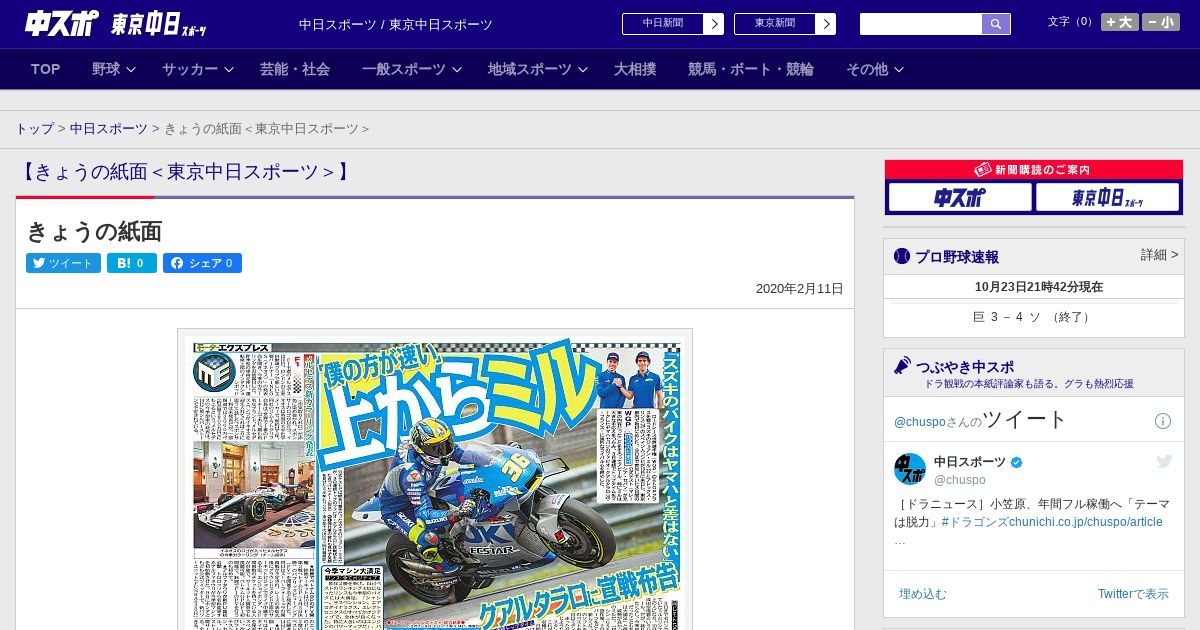Click the baseball icon beside プロ野球速報

click(x=902, y=256)
